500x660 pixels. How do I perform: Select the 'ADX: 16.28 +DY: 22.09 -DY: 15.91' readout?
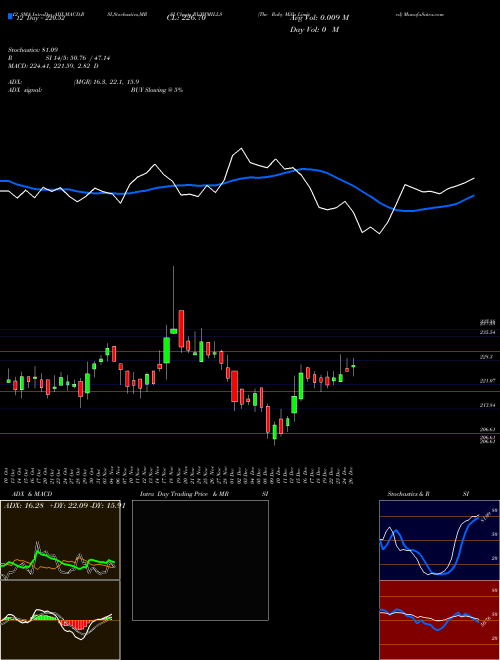[x=64, y=505]
